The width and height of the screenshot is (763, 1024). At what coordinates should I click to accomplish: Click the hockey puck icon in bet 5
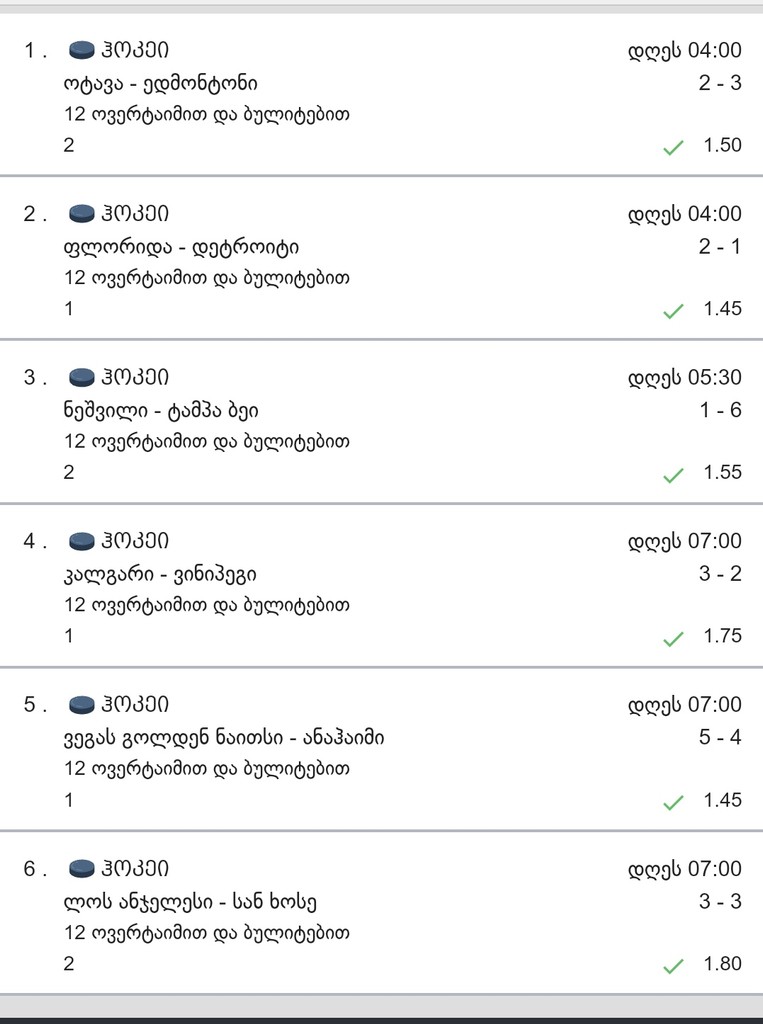[82, 704]
